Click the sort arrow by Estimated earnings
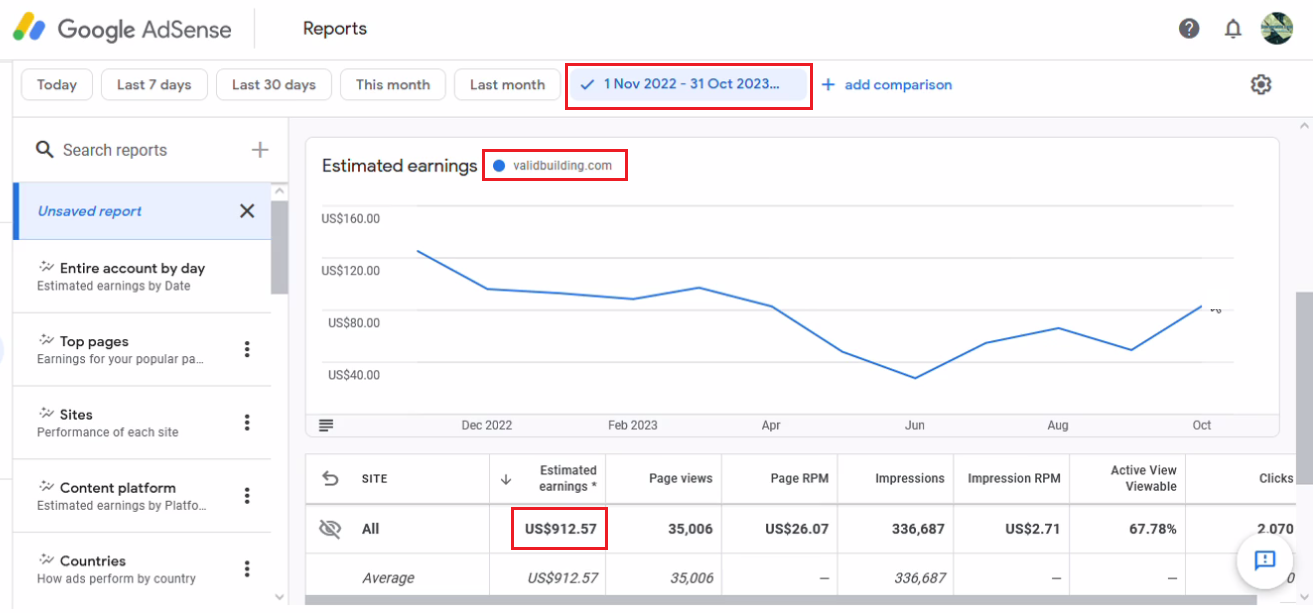 506,479
